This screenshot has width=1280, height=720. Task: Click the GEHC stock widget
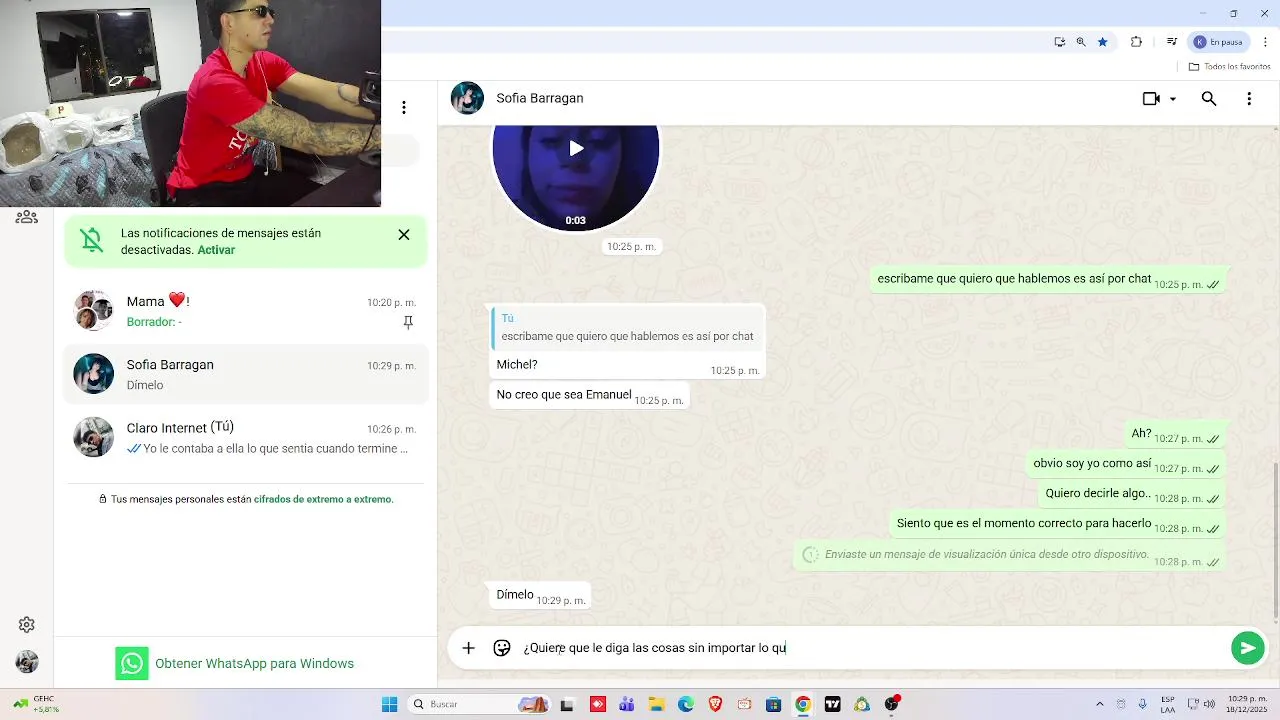[x=35, y=704]
